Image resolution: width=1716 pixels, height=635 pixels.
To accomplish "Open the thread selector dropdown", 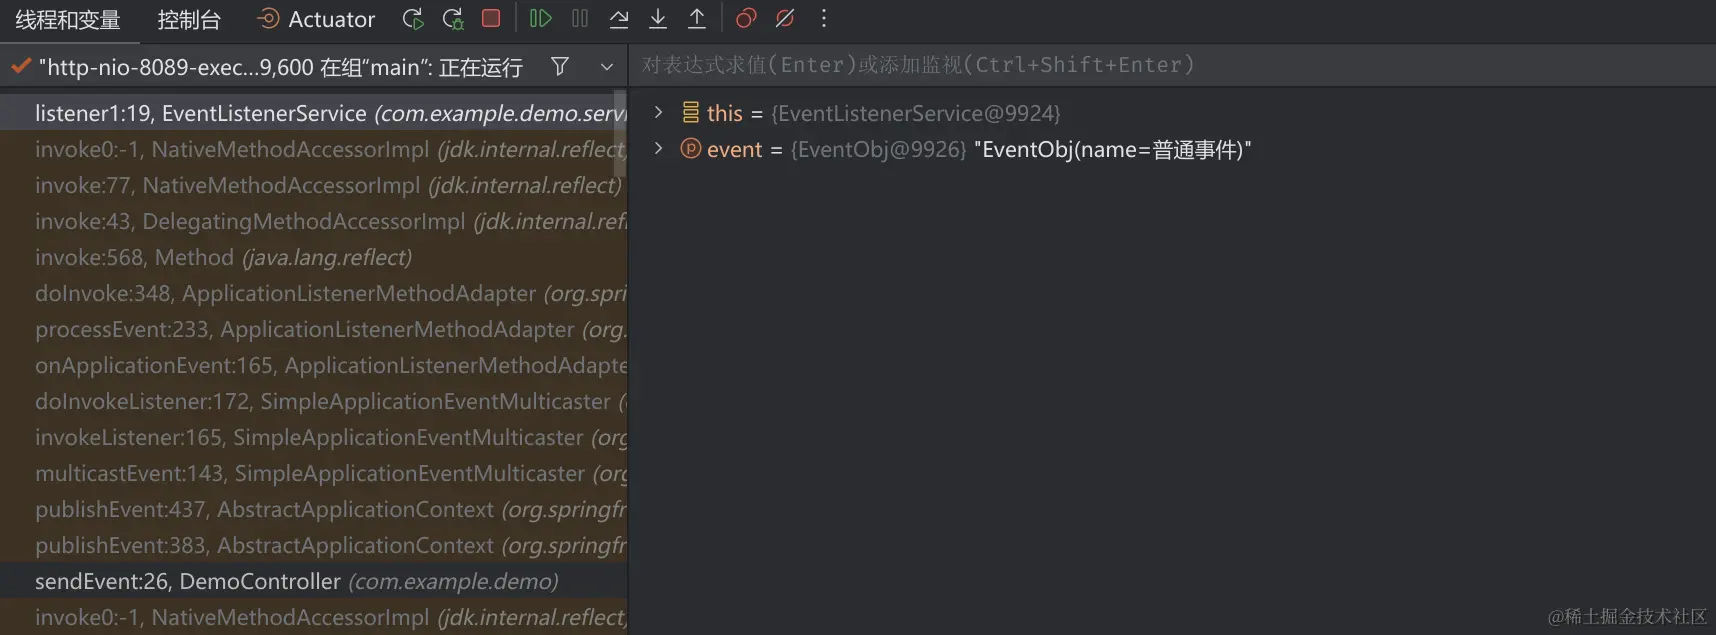I will (x=606, y=67).
